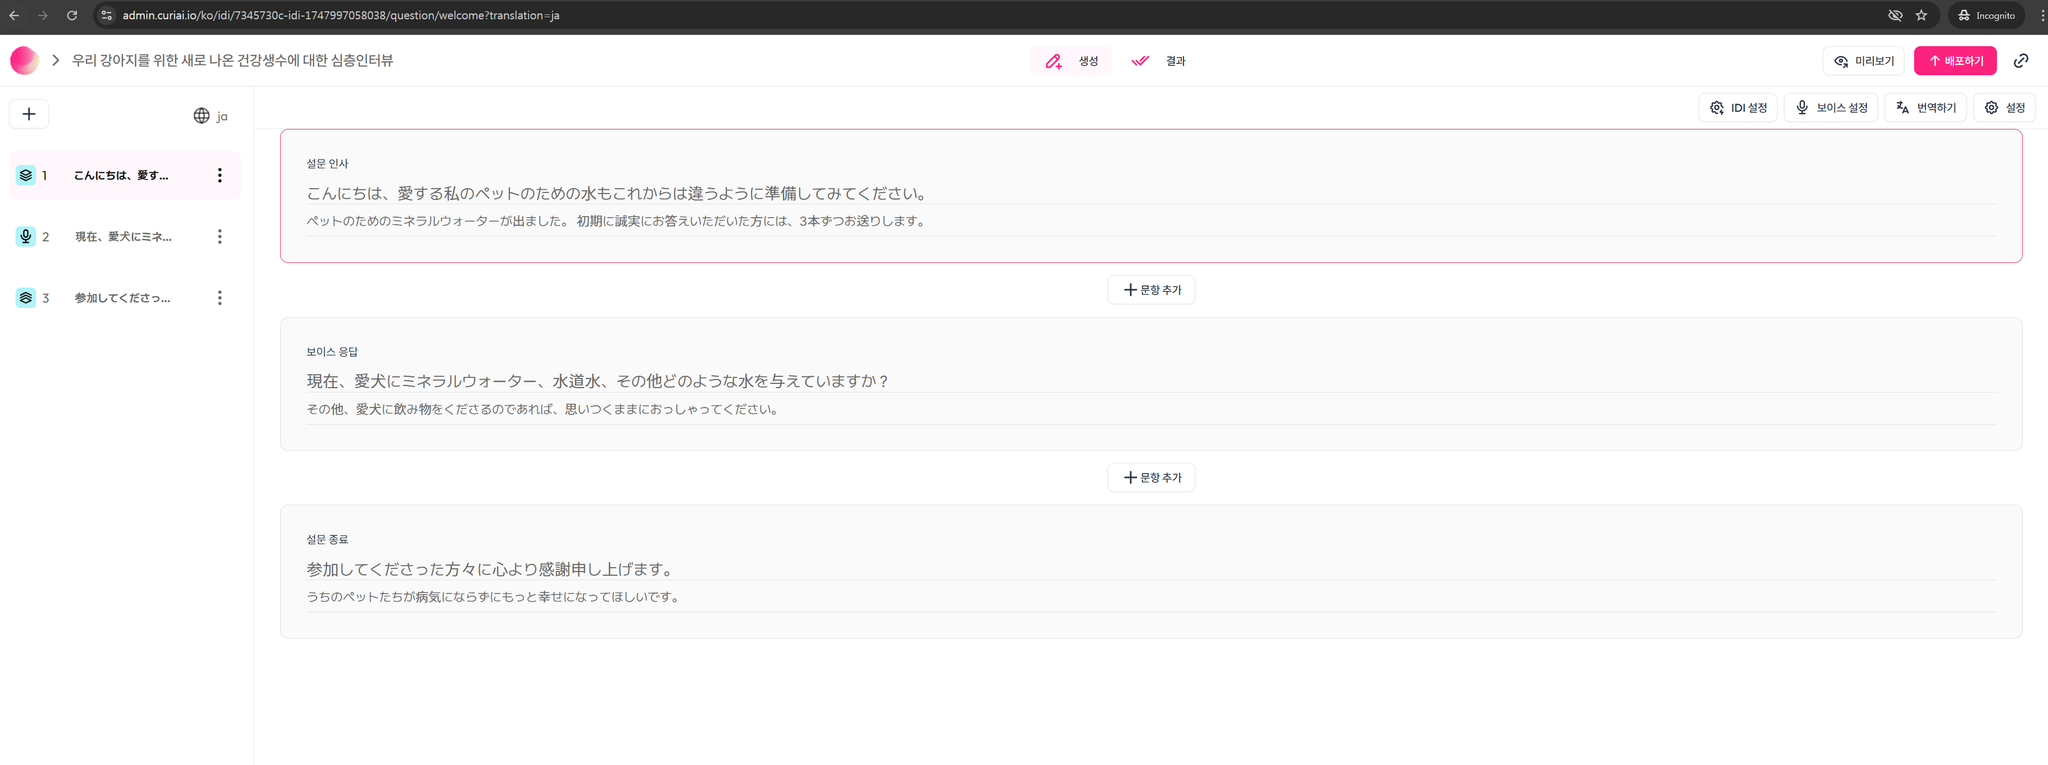Reload the page with the refresh icon

click(72, 15)
